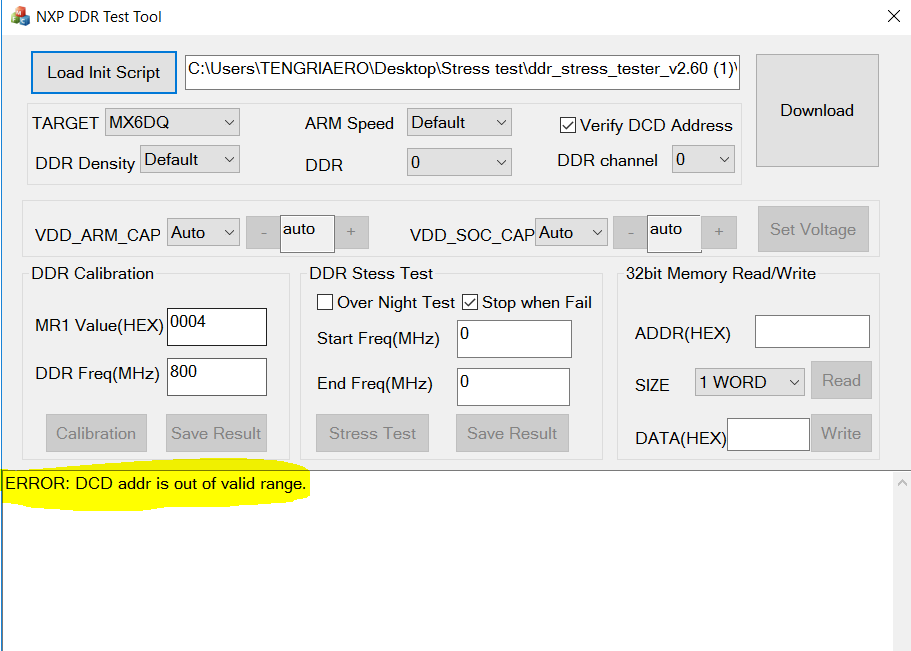Click the Load Init Script button
The height and width of the screenshot is (651, 911).
click(x=103, y=73)
